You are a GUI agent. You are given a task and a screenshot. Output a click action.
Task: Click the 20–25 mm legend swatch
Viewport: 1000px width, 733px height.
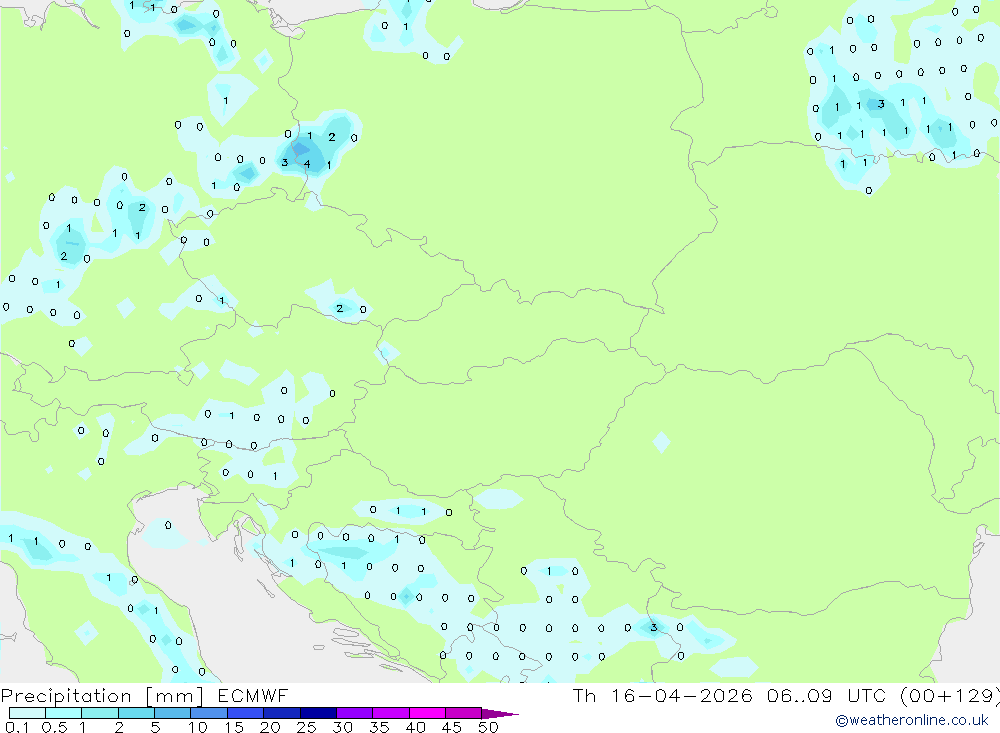point(282,713)
